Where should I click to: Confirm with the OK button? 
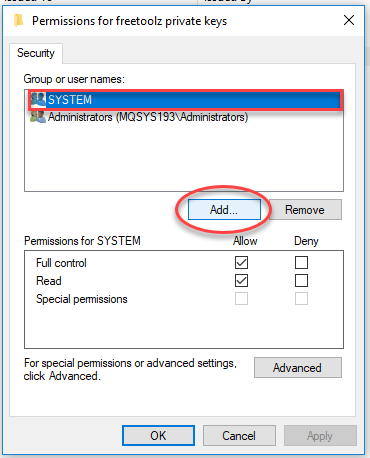[158, 435]
